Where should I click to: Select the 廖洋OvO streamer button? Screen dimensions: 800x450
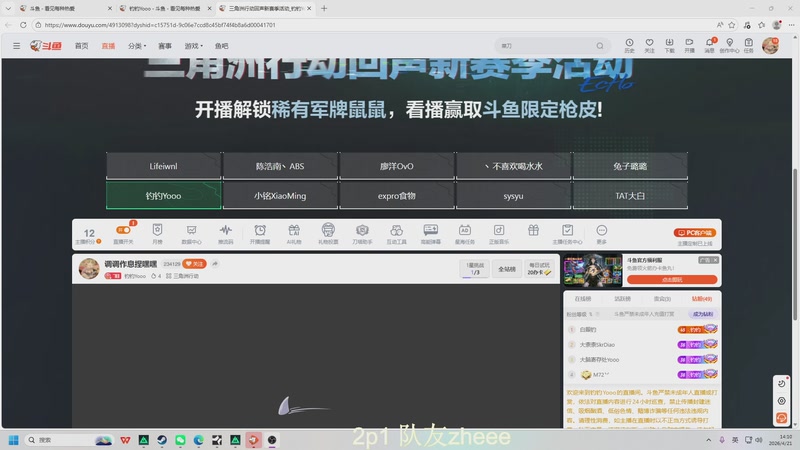coord(396,166)
